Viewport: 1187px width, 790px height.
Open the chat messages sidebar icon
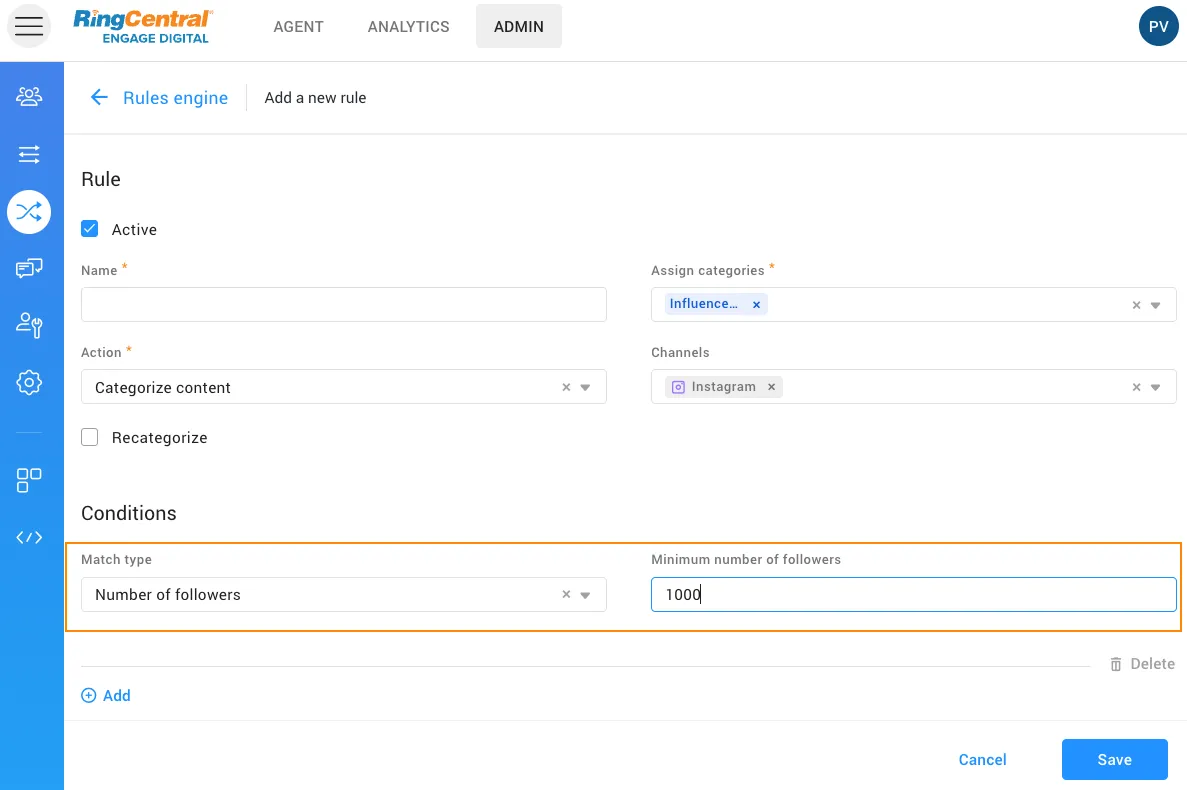pos(29,268)
